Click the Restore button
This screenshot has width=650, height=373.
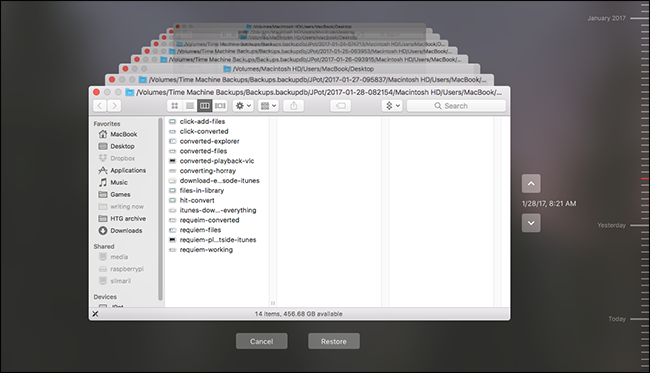click(x=334, y=341)
